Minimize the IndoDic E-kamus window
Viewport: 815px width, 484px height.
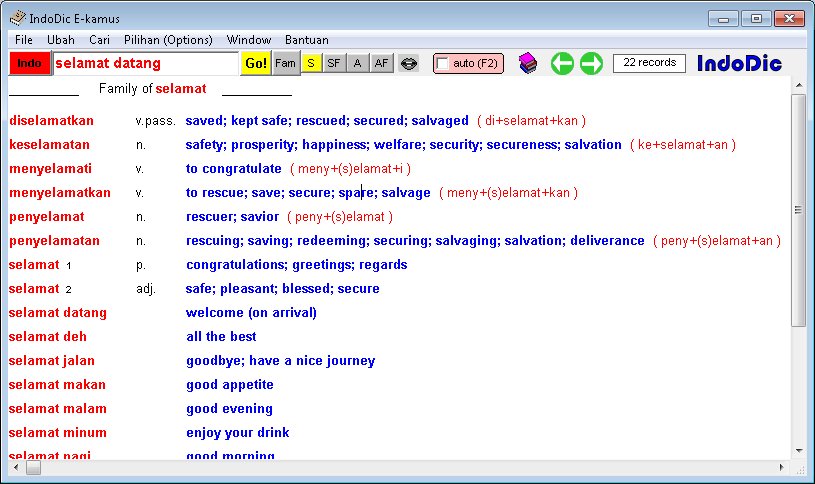[723, 19]
